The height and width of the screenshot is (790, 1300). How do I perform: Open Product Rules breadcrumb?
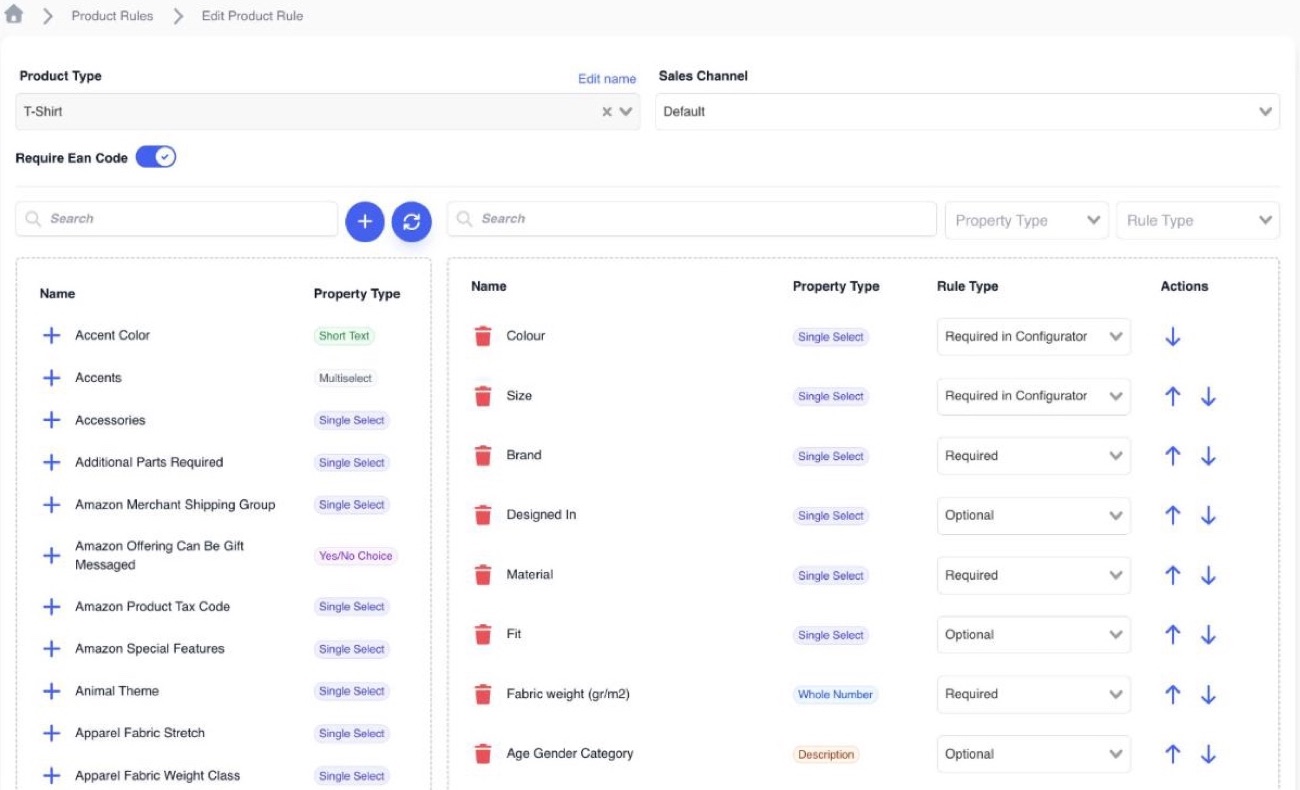tap(112, 16)
